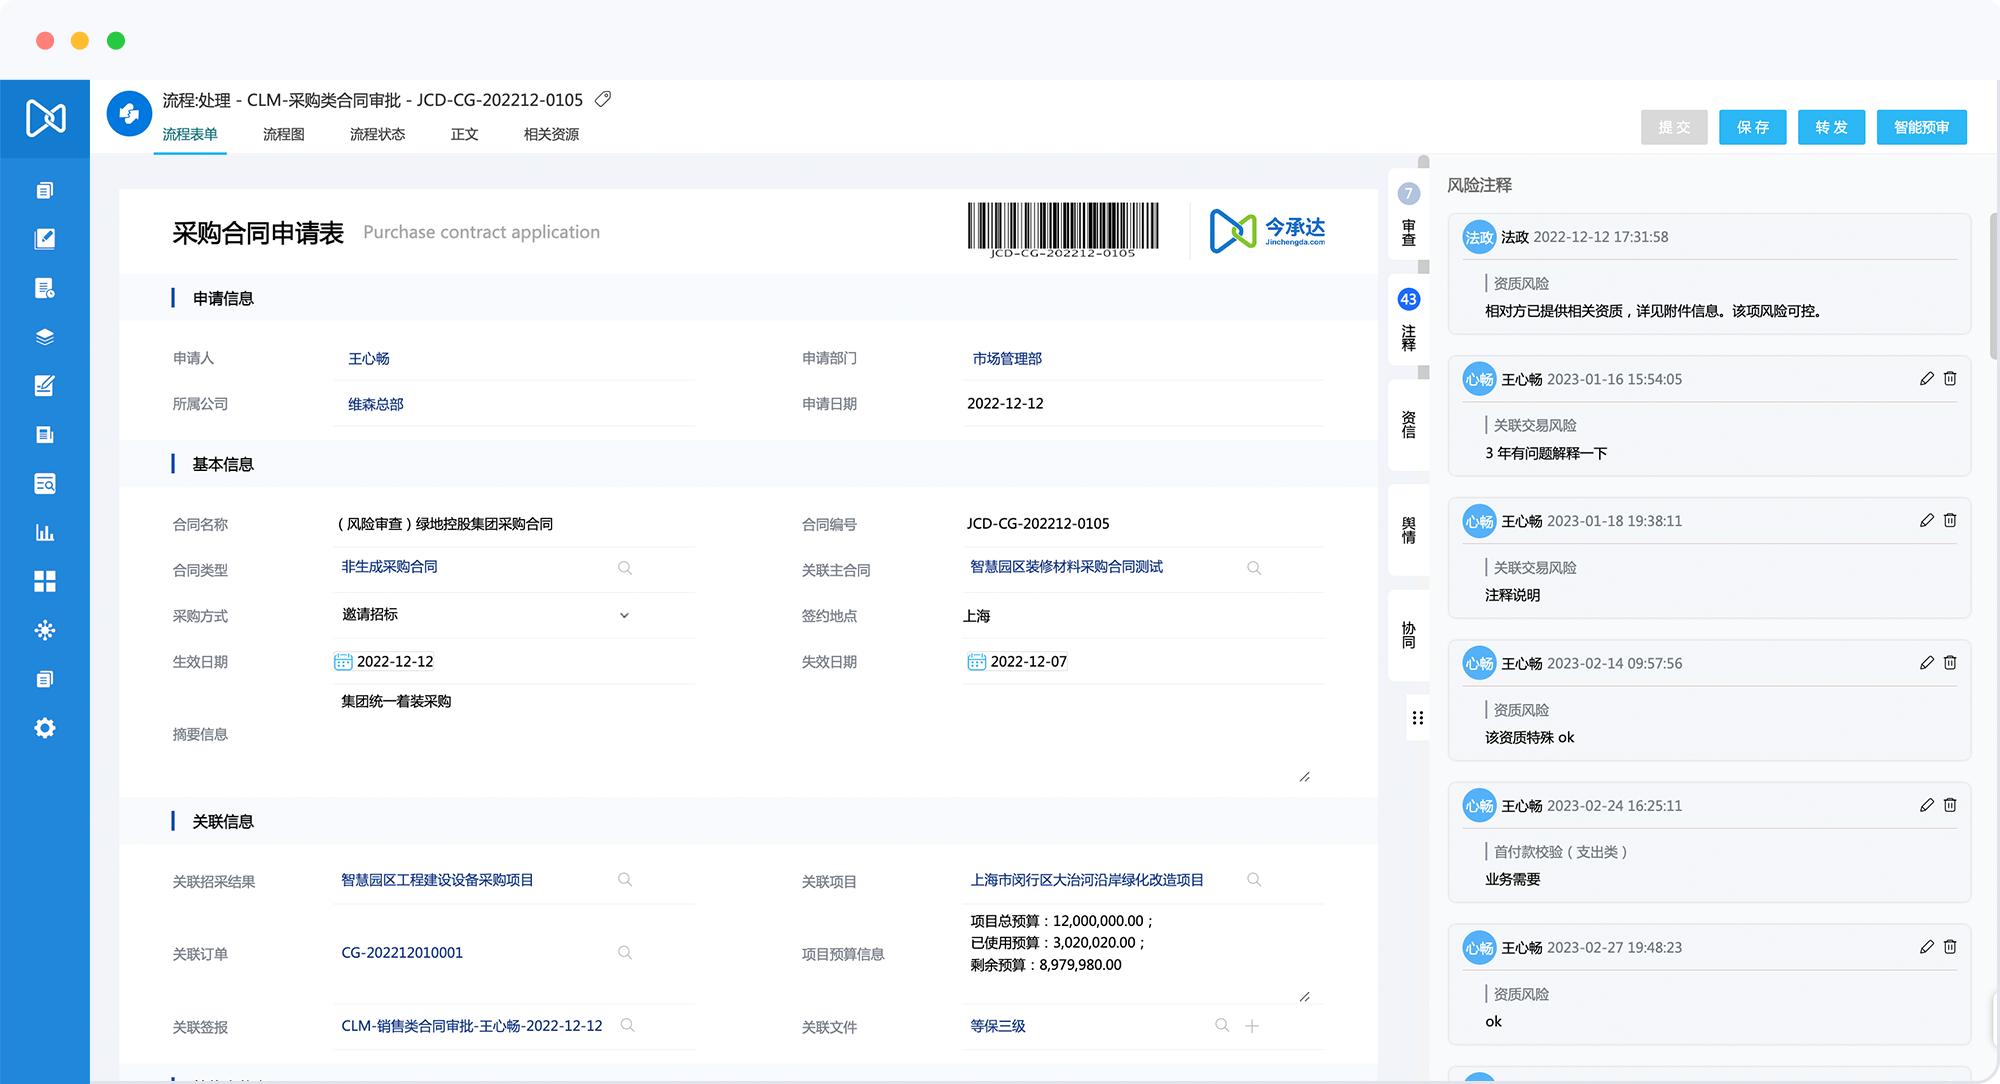Switch to the 流程图 tab
Image resolution: width=2000 pixels, height=1084 pixels.
pyautogui.click(x=283, y=134)
